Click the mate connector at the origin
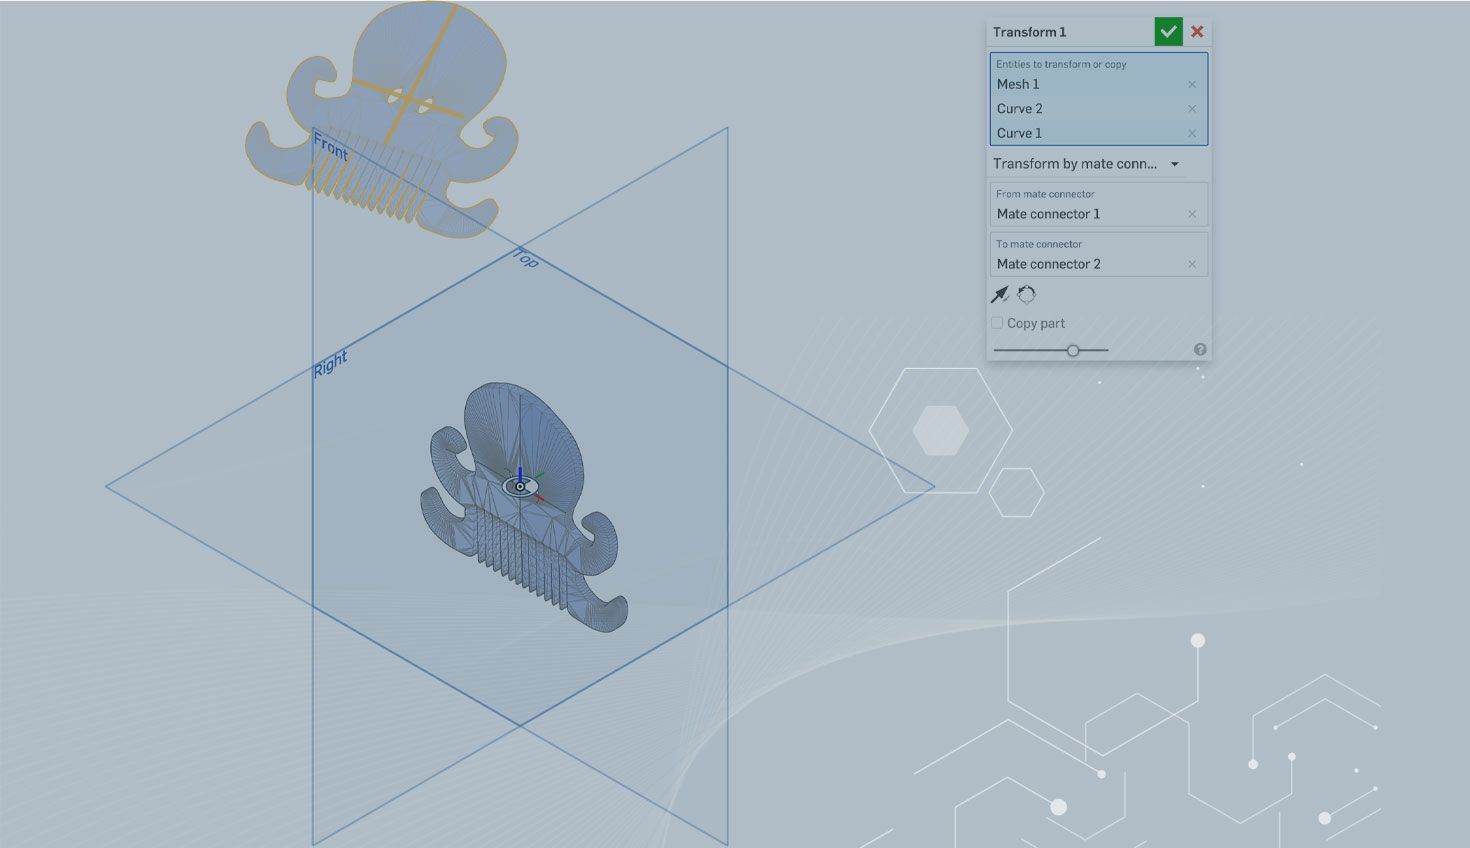The height and width of the screenshot is (848, 1470). pos(520,487)
